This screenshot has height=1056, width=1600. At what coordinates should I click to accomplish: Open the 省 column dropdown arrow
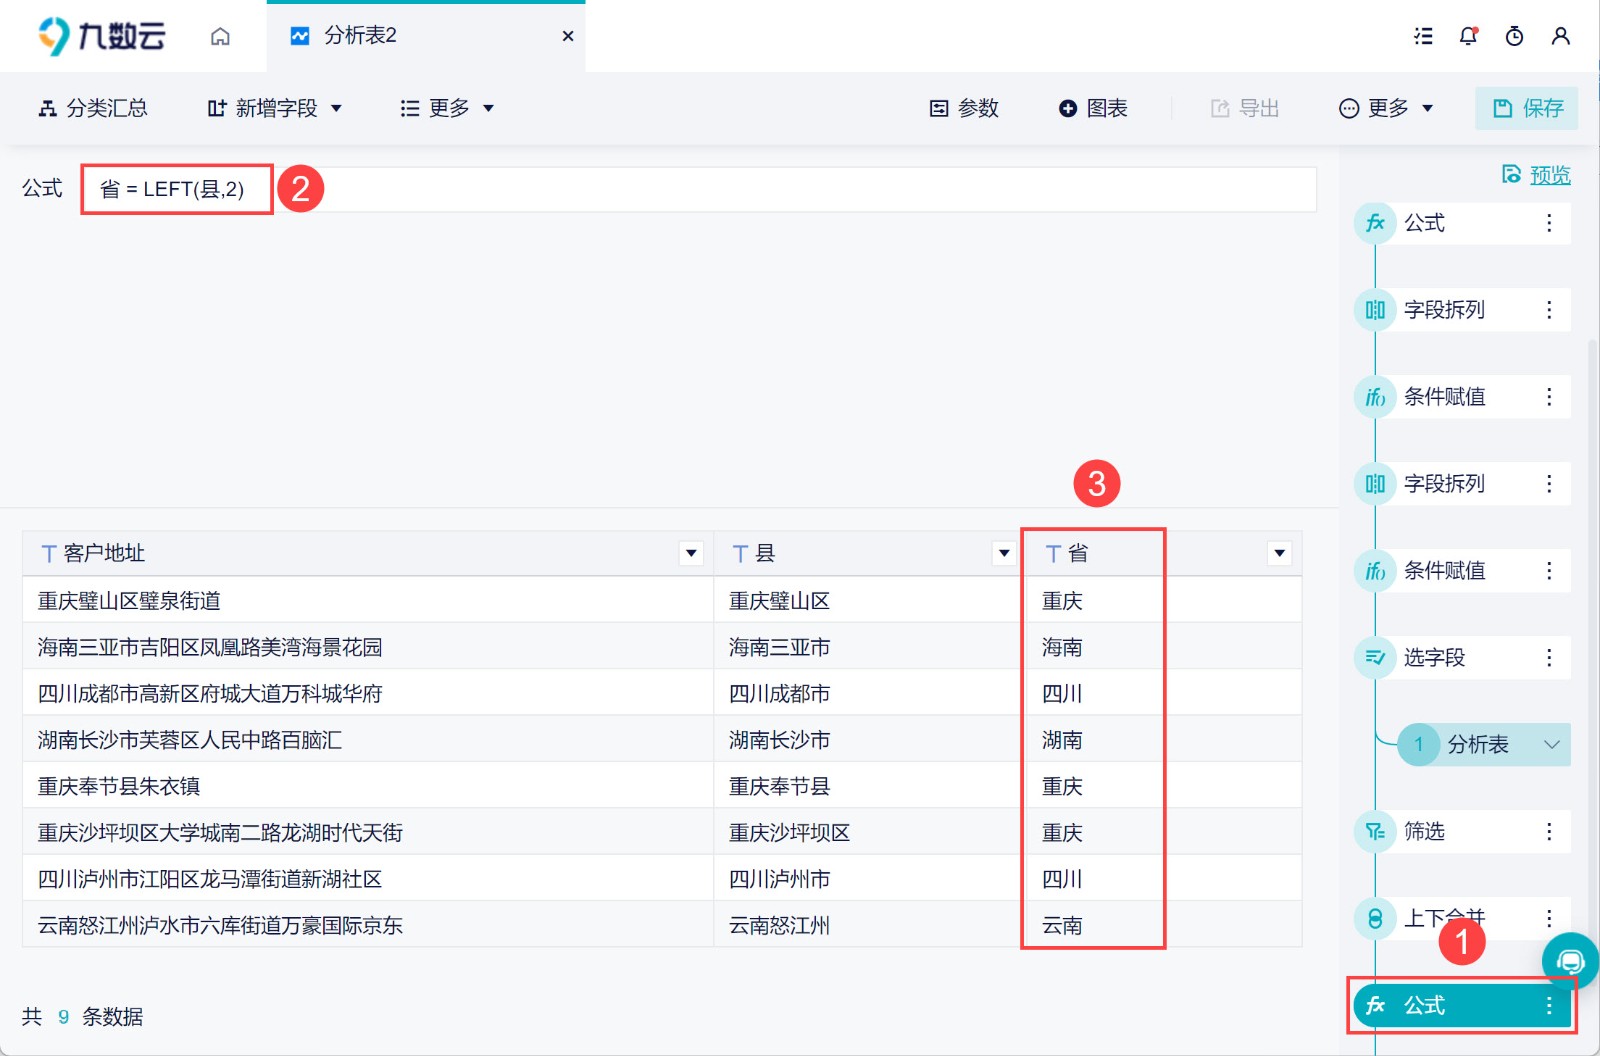coord(1279,553)
